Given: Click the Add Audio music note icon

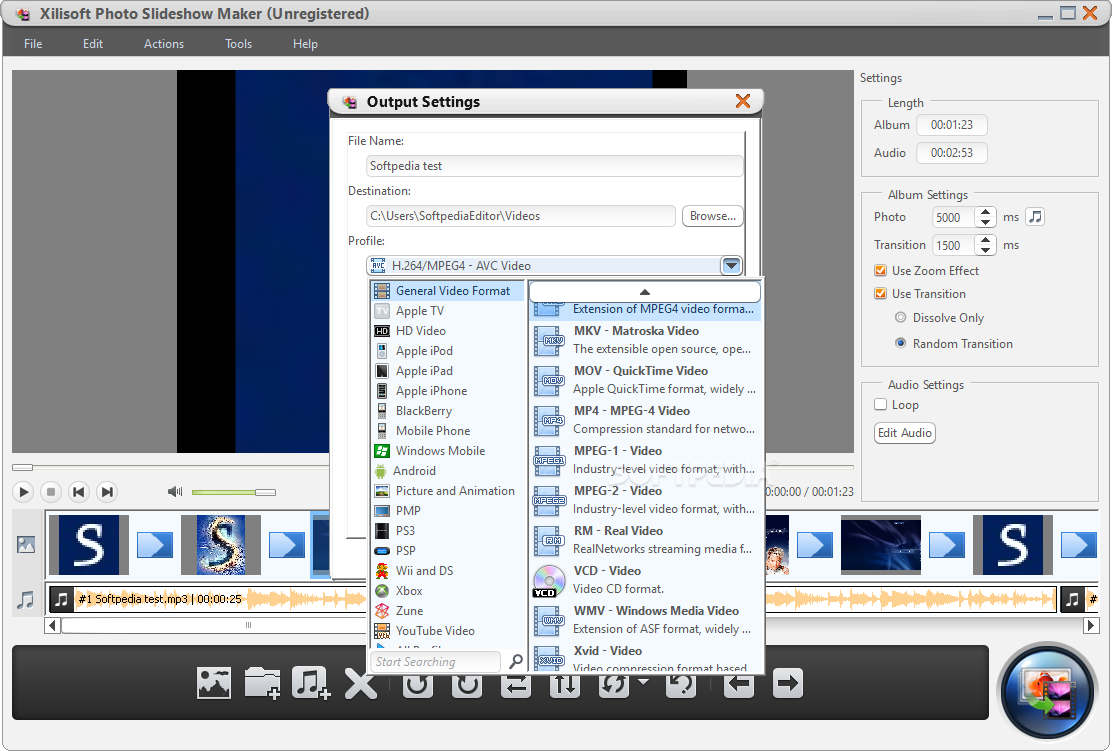Looking at the screenshot, I should [311, 683].
